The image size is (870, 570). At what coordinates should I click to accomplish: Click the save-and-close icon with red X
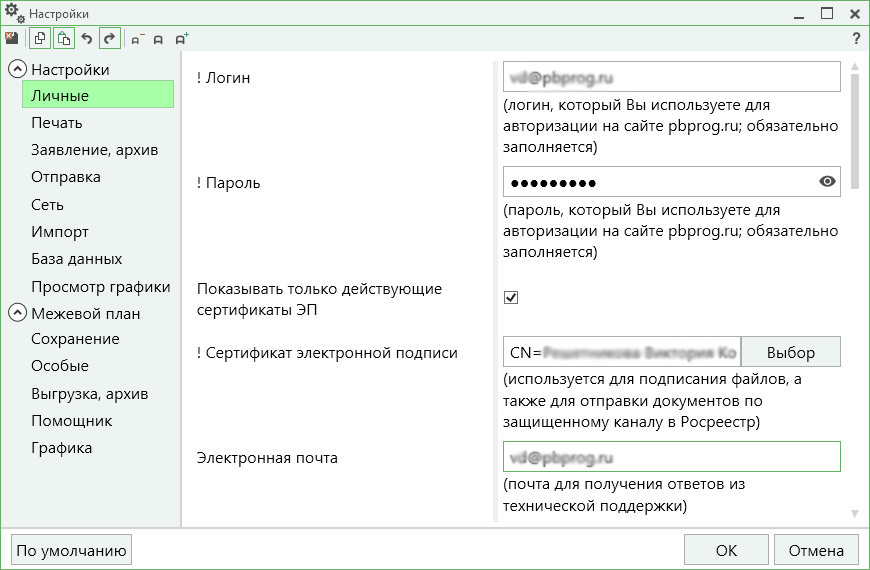point(12,38)
